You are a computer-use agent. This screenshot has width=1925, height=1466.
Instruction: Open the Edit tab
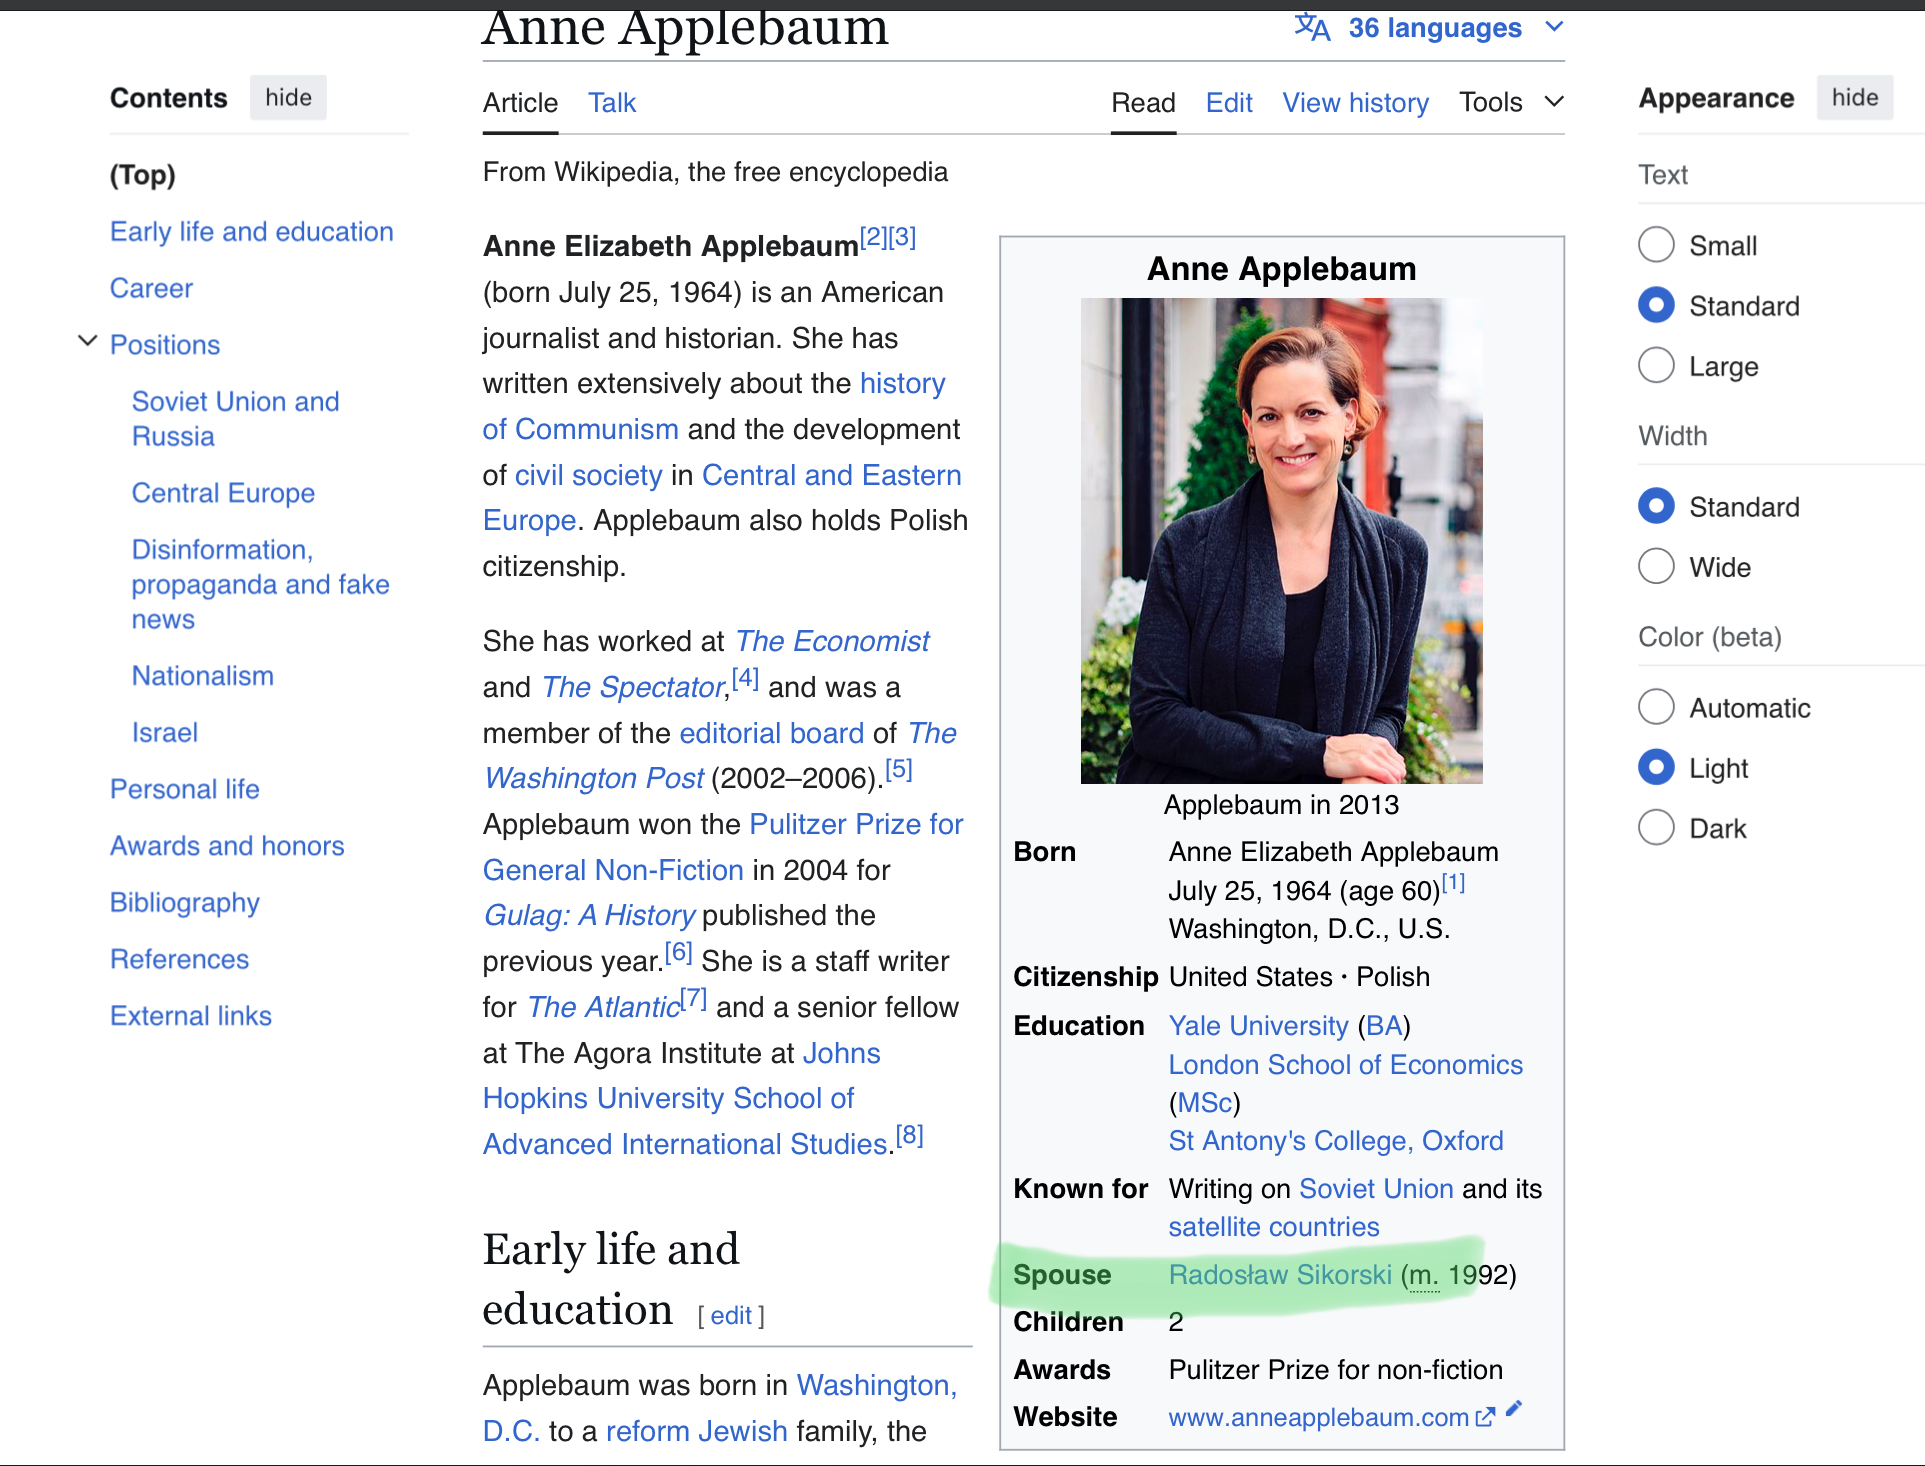point(1228,103)
